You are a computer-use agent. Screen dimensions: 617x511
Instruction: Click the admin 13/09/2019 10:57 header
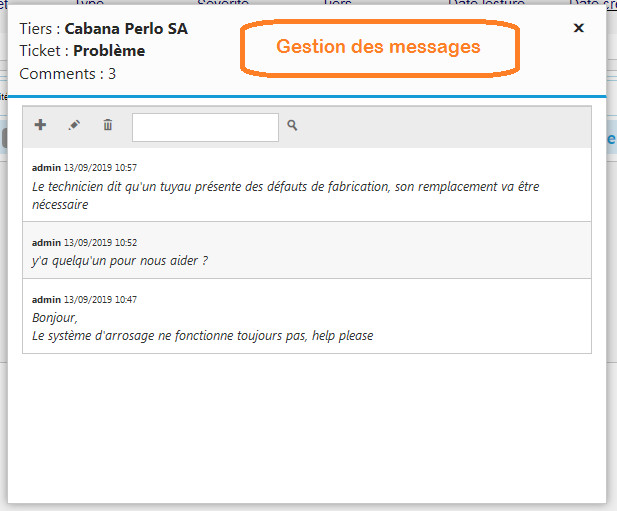click(x=84, y=167)
